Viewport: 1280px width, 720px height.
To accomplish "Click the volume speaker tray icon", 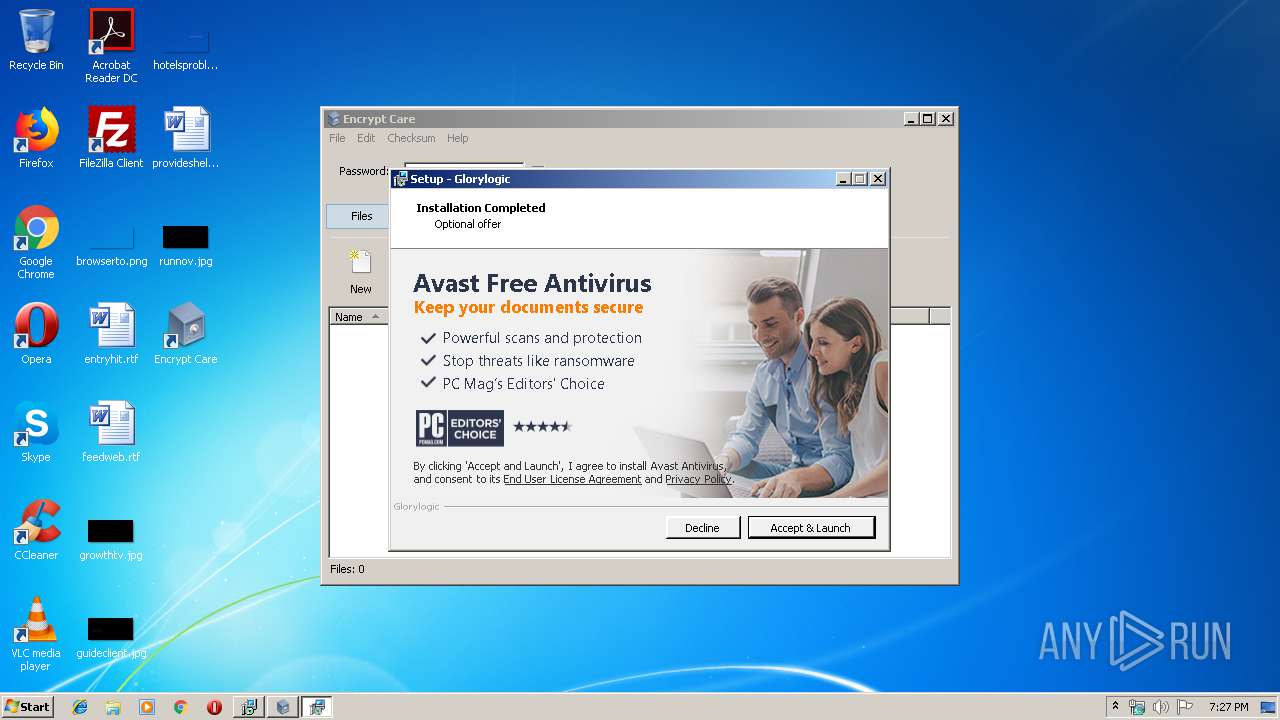I will pyautogui.click(x=1161, y=707).
